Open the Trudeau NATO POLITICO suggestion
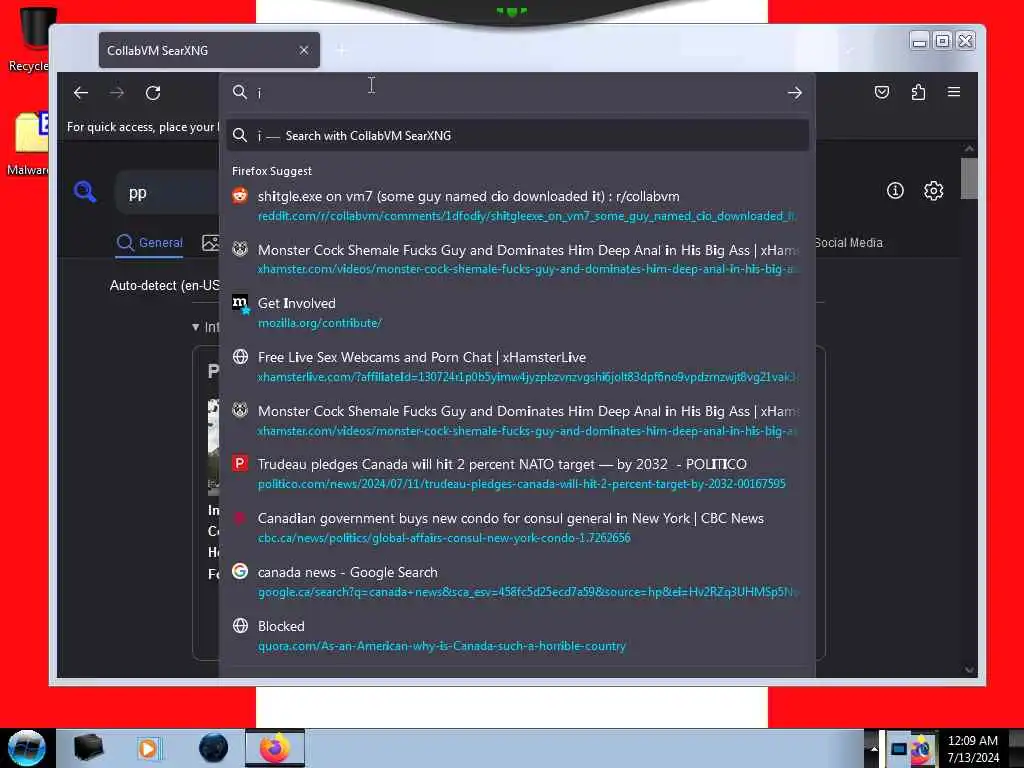 tap(517, 473)
